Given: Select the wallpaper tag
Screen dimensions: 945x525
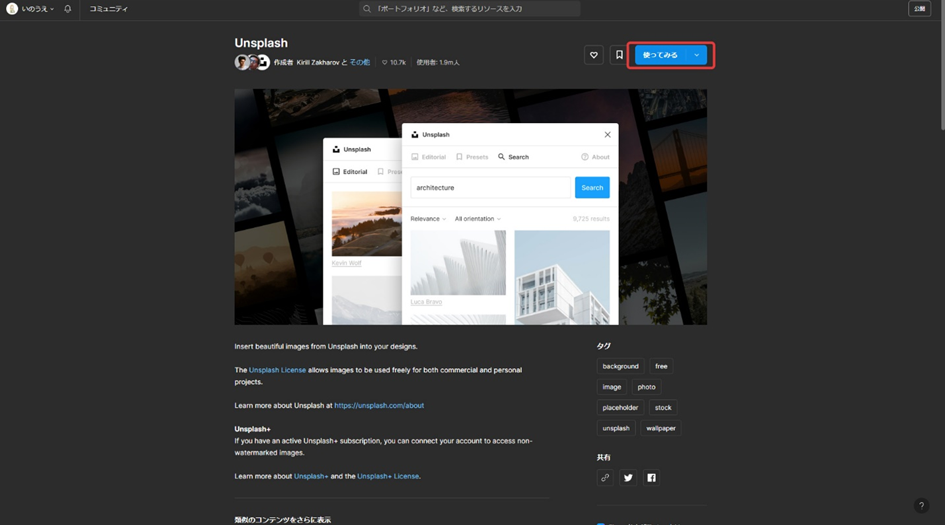Looking at the screenshot, I should pyautogui.click(x=661, y=428).
